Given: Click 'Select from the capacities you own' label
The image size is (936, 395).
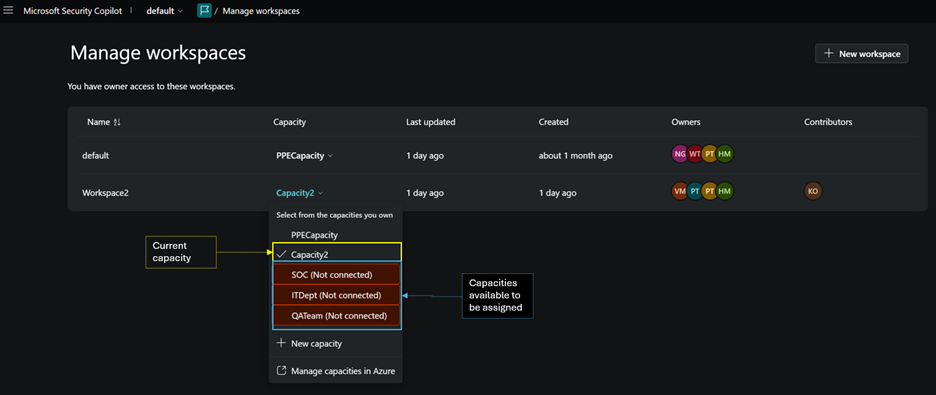Looking at the screenshot, I should 334,215.
